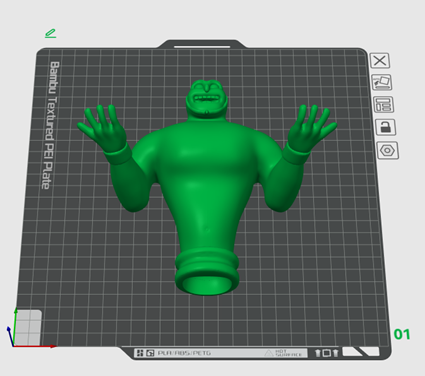Click the white striped marker at plate corner

[361, 351]
